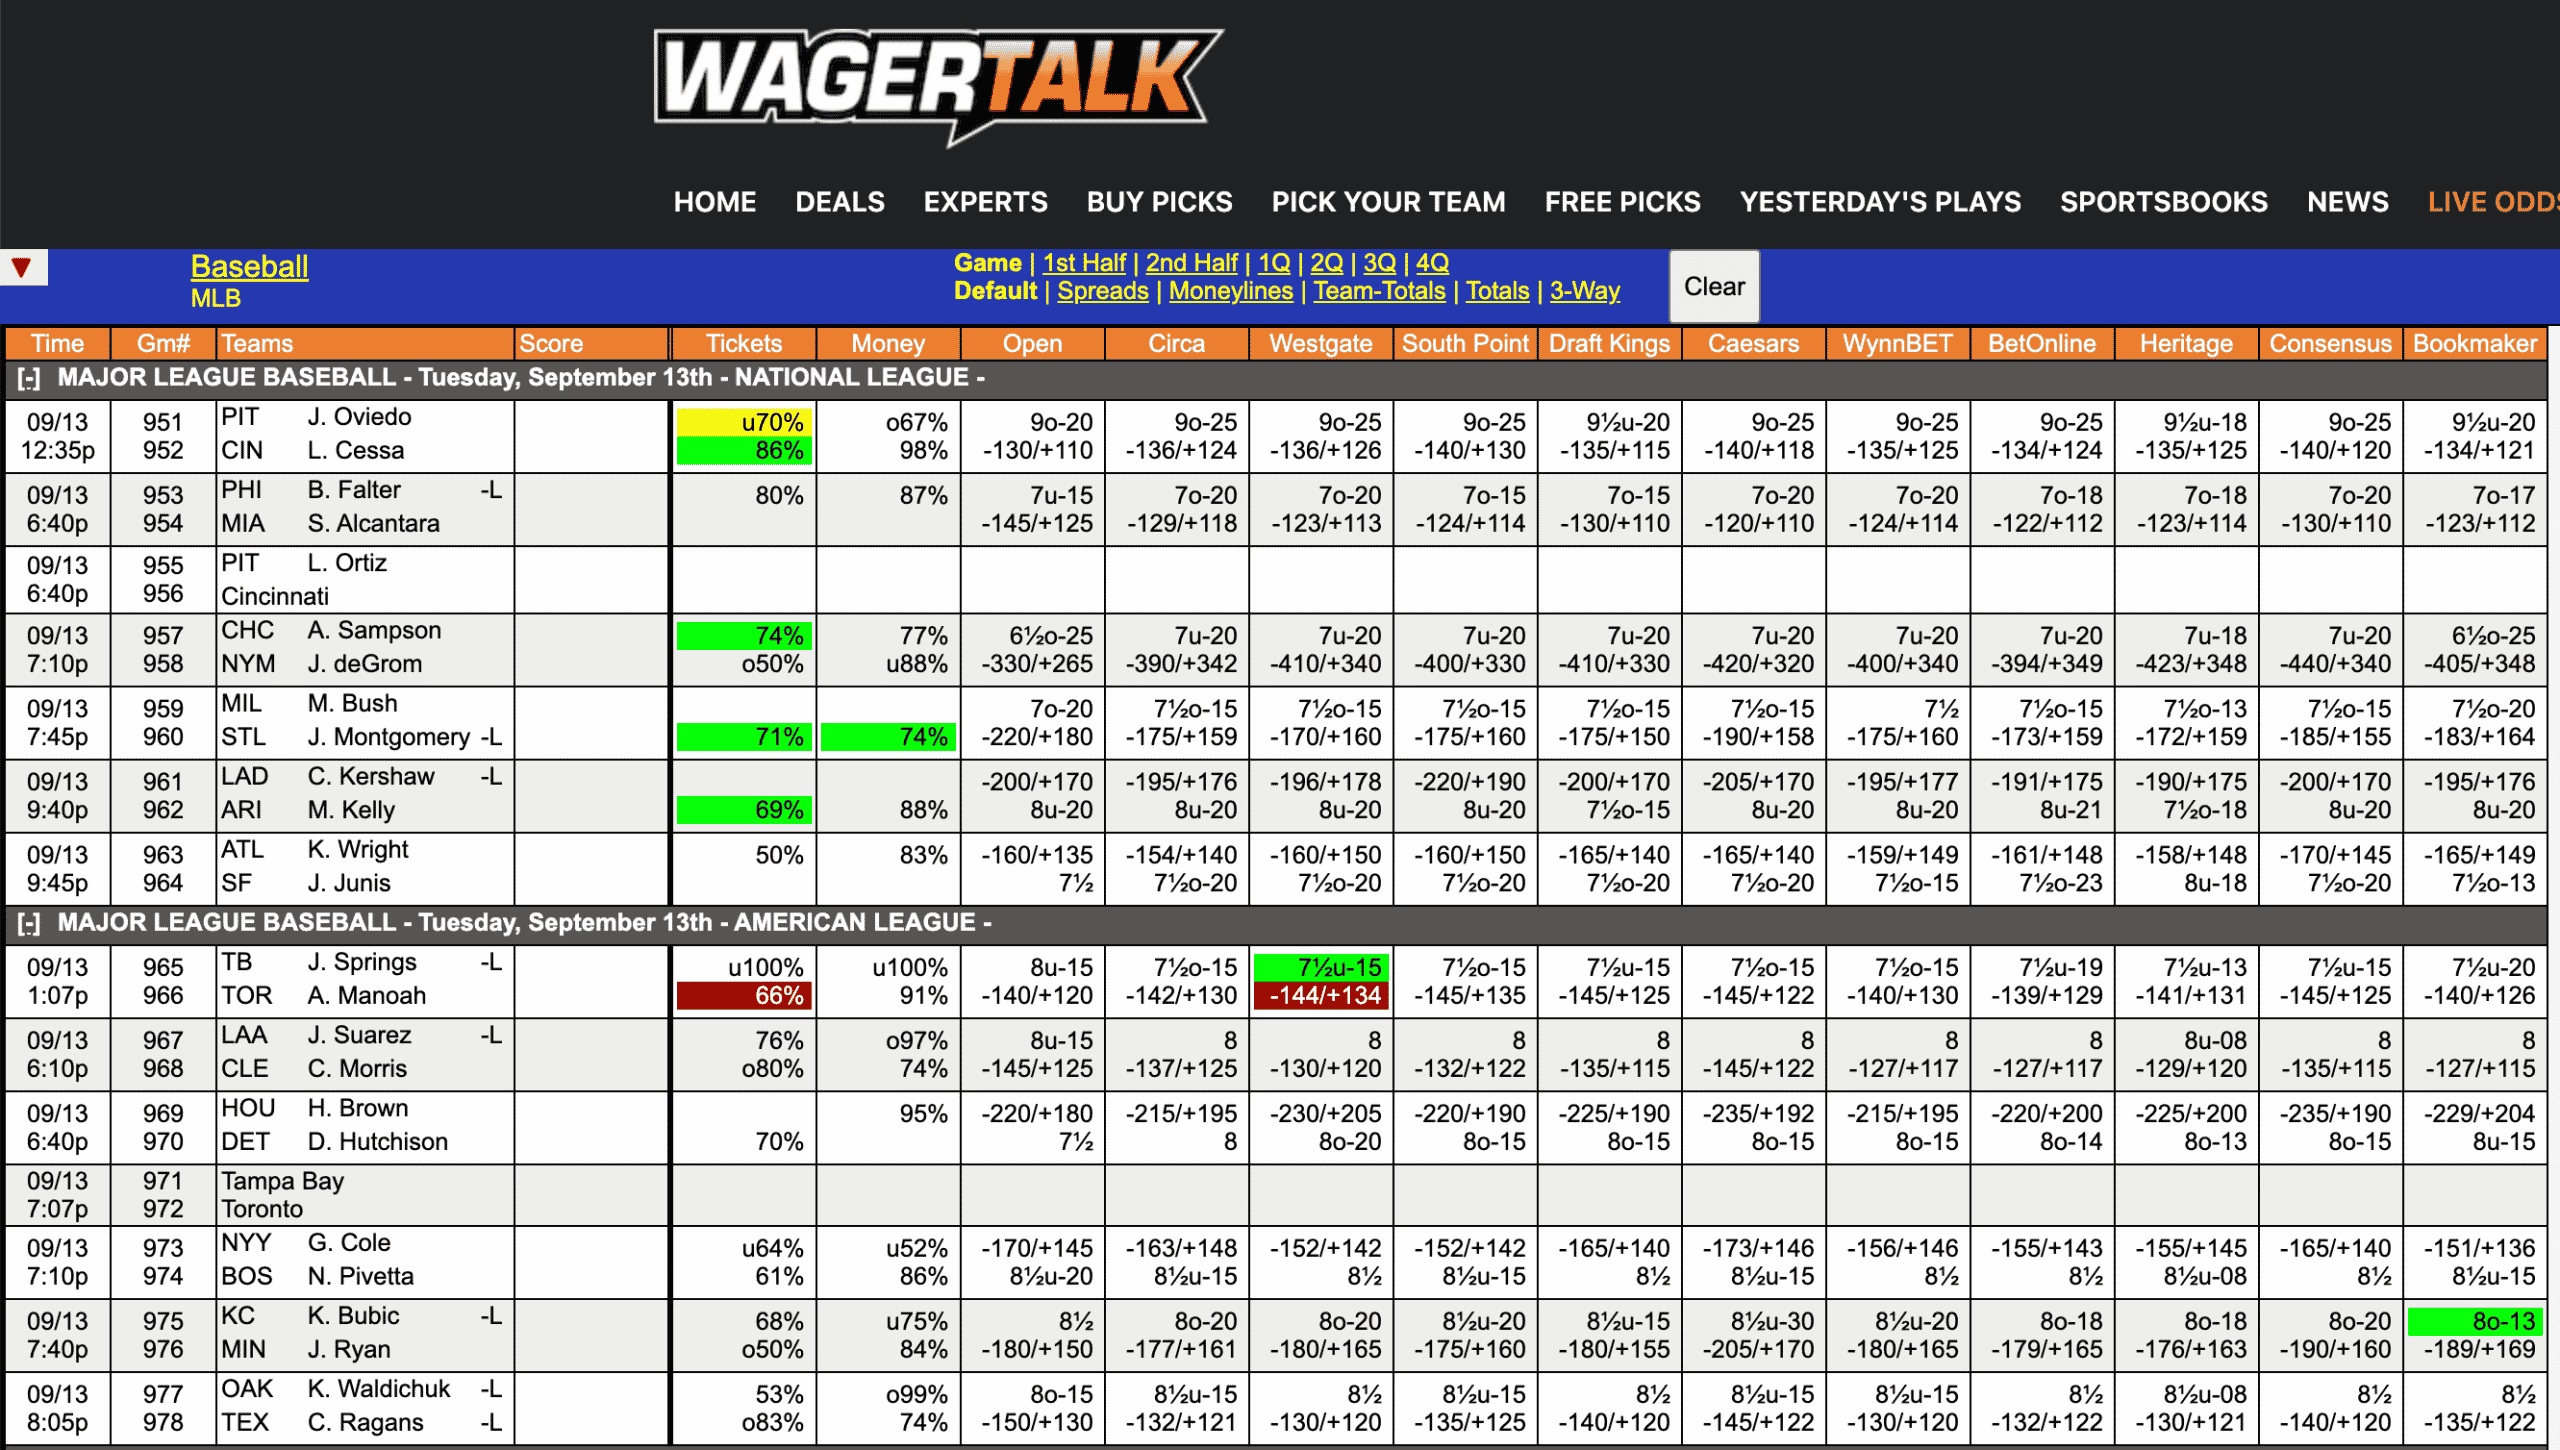
Task: Click the Time column header
Action: point(57,344)
